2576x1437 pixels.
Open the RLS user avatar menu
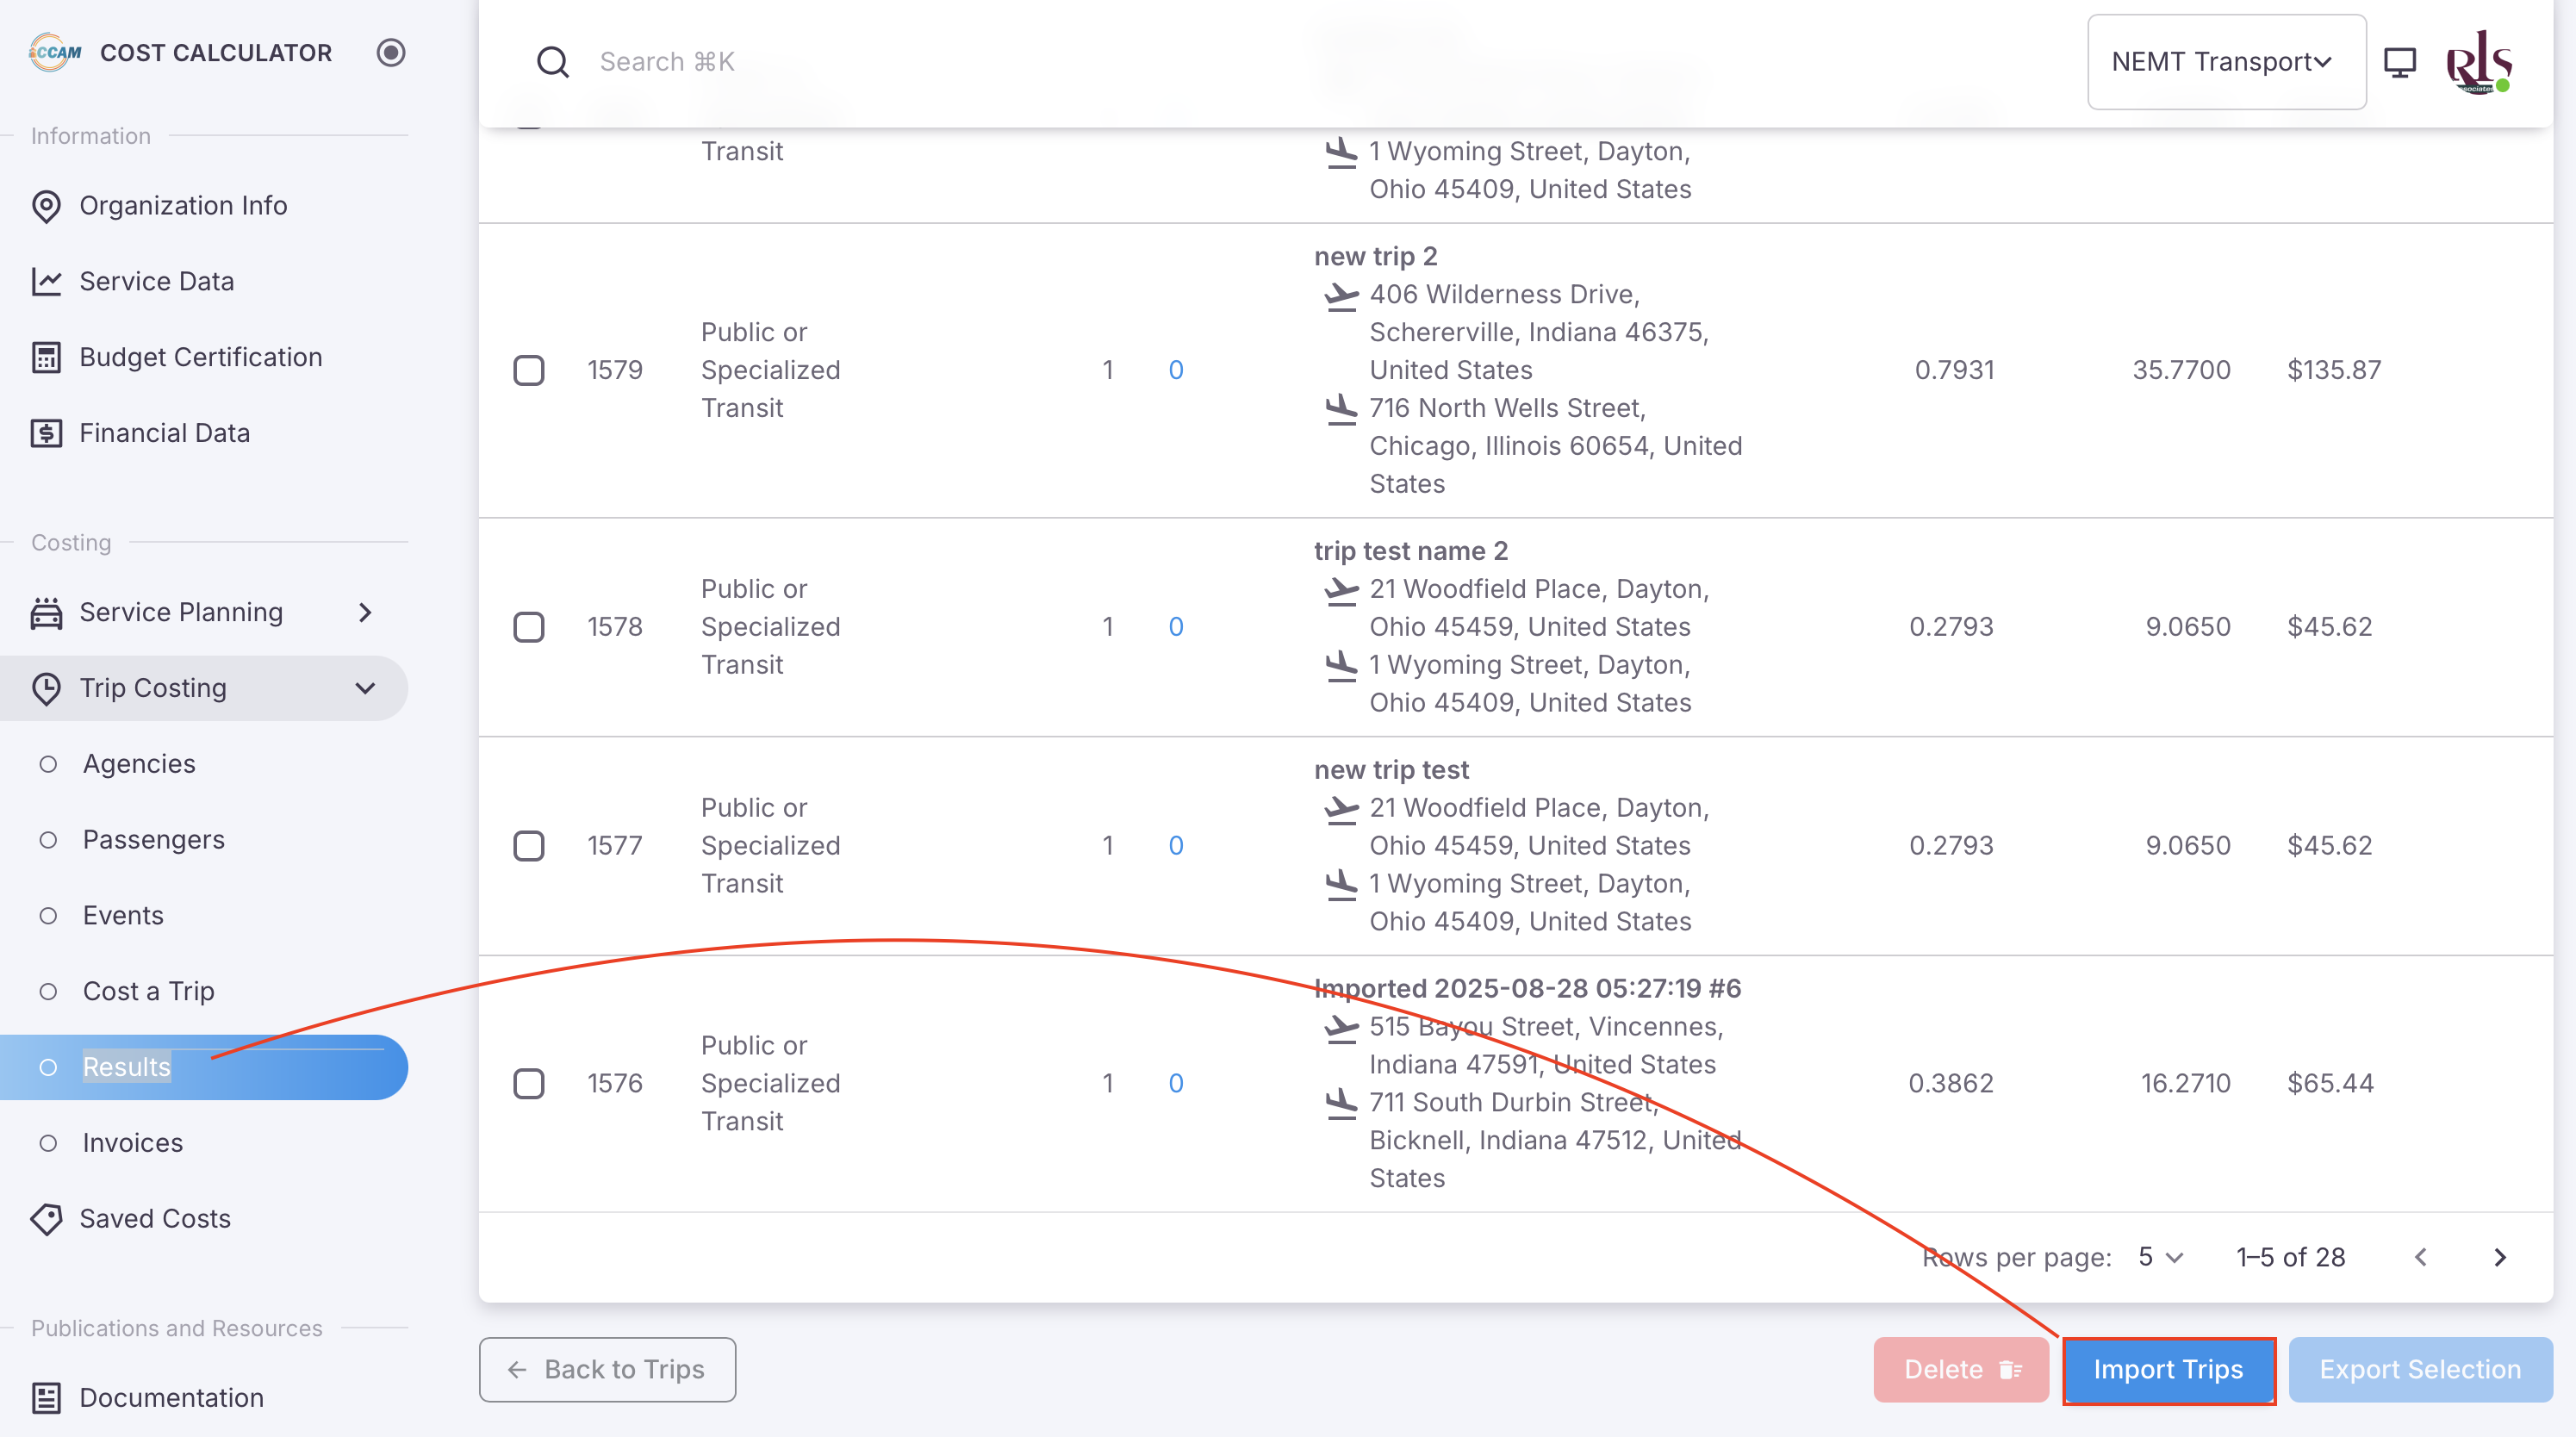point(2478,62)
